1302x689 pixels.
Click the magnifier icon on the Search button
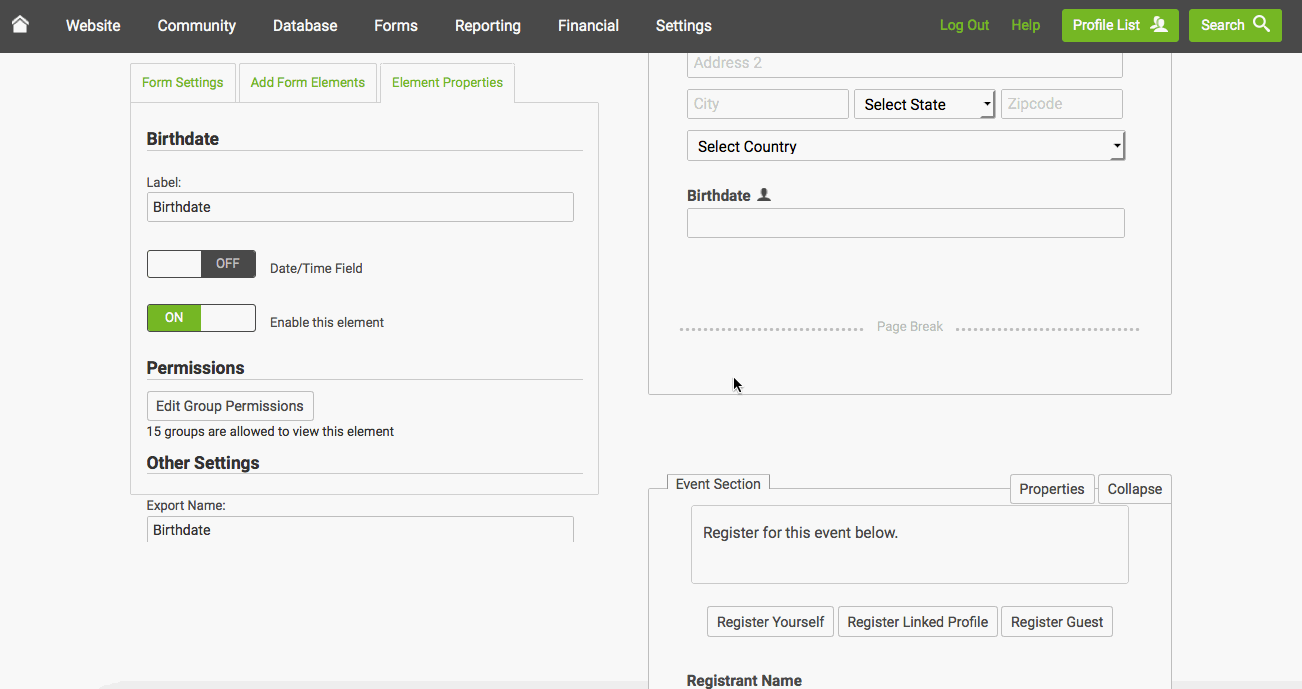tap(1259, 24)
